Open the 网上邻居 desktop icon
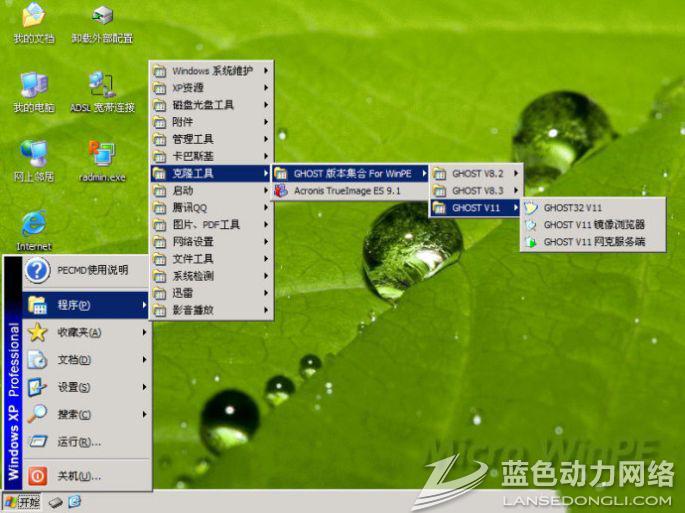The height and width of the screenshot is (513, 685). pyautogui.click(x=33, y=155)
